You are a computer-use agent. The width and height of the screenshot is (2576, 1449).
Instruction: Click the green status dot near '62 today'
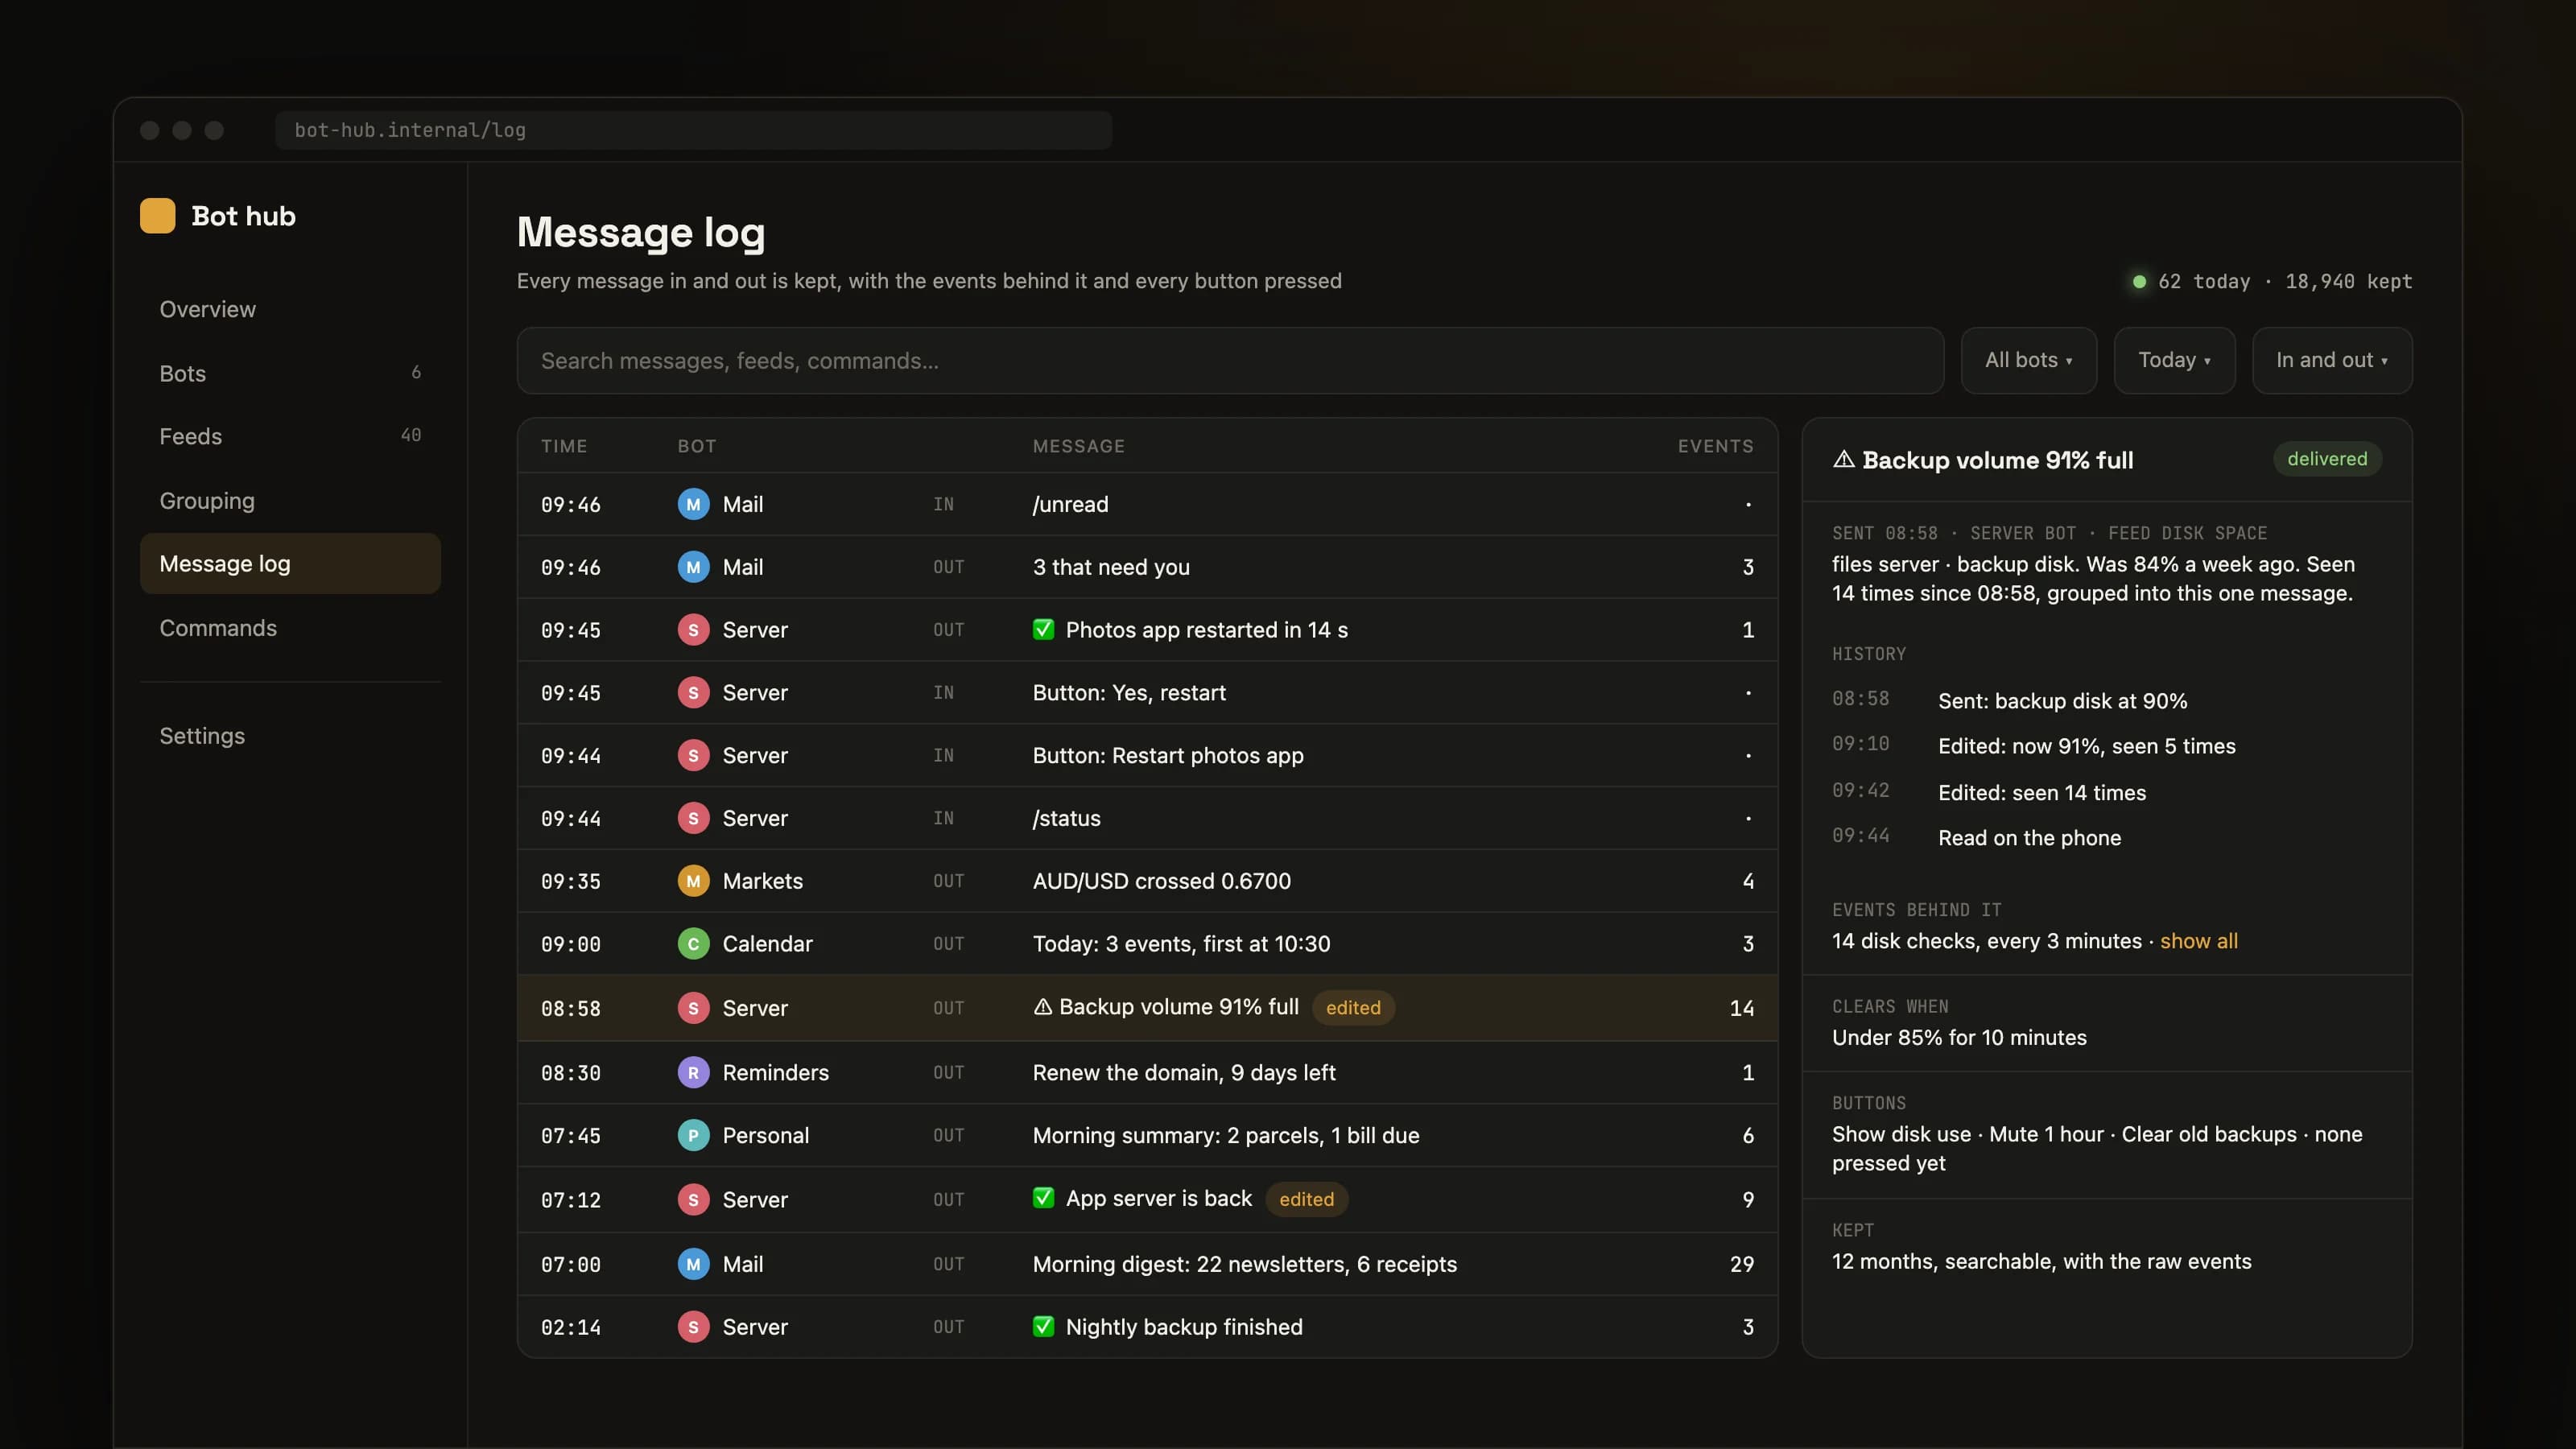[2139, 282]
